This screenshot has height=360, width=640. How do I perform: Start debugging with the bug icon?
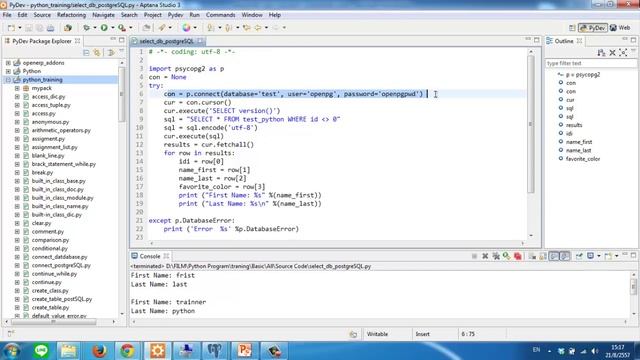[86, 28]
